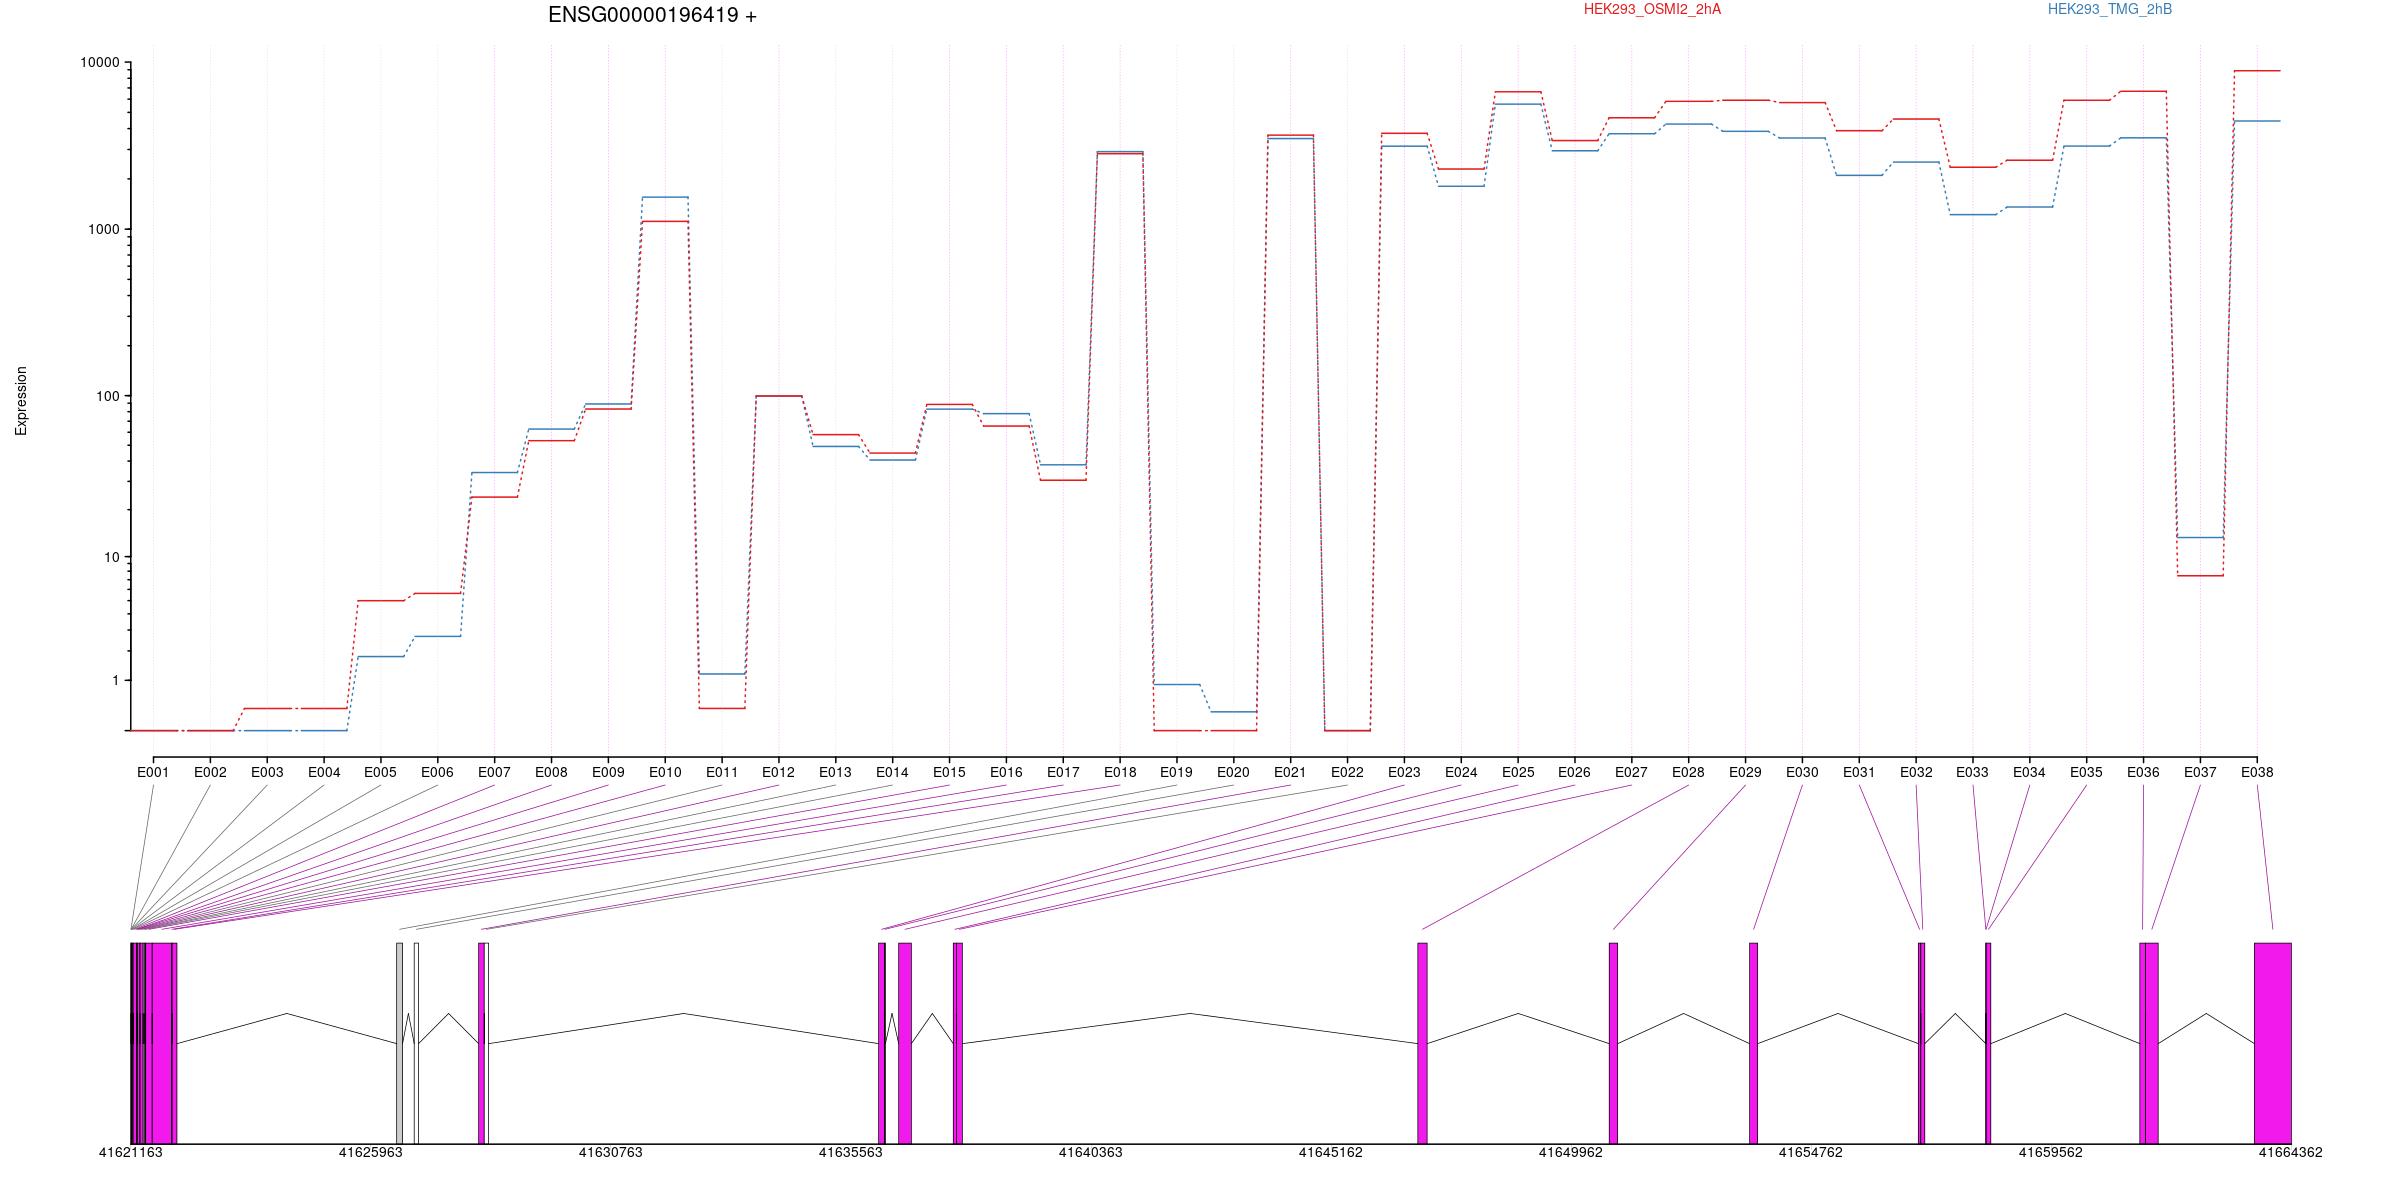The image size is (2400, 1200).
Task: Click exon label E029
Action: [1745, 772]
